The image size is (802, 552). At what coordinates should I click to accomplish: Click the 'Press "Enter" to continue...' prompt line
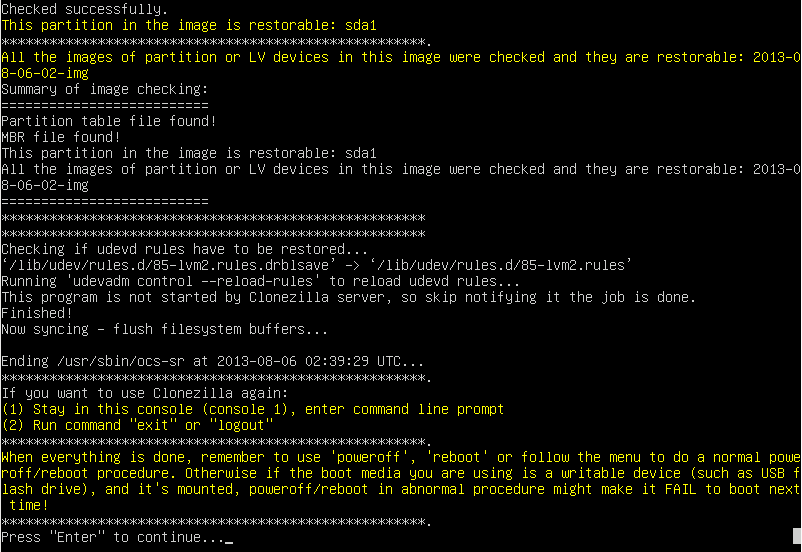[x=113, y=537]
